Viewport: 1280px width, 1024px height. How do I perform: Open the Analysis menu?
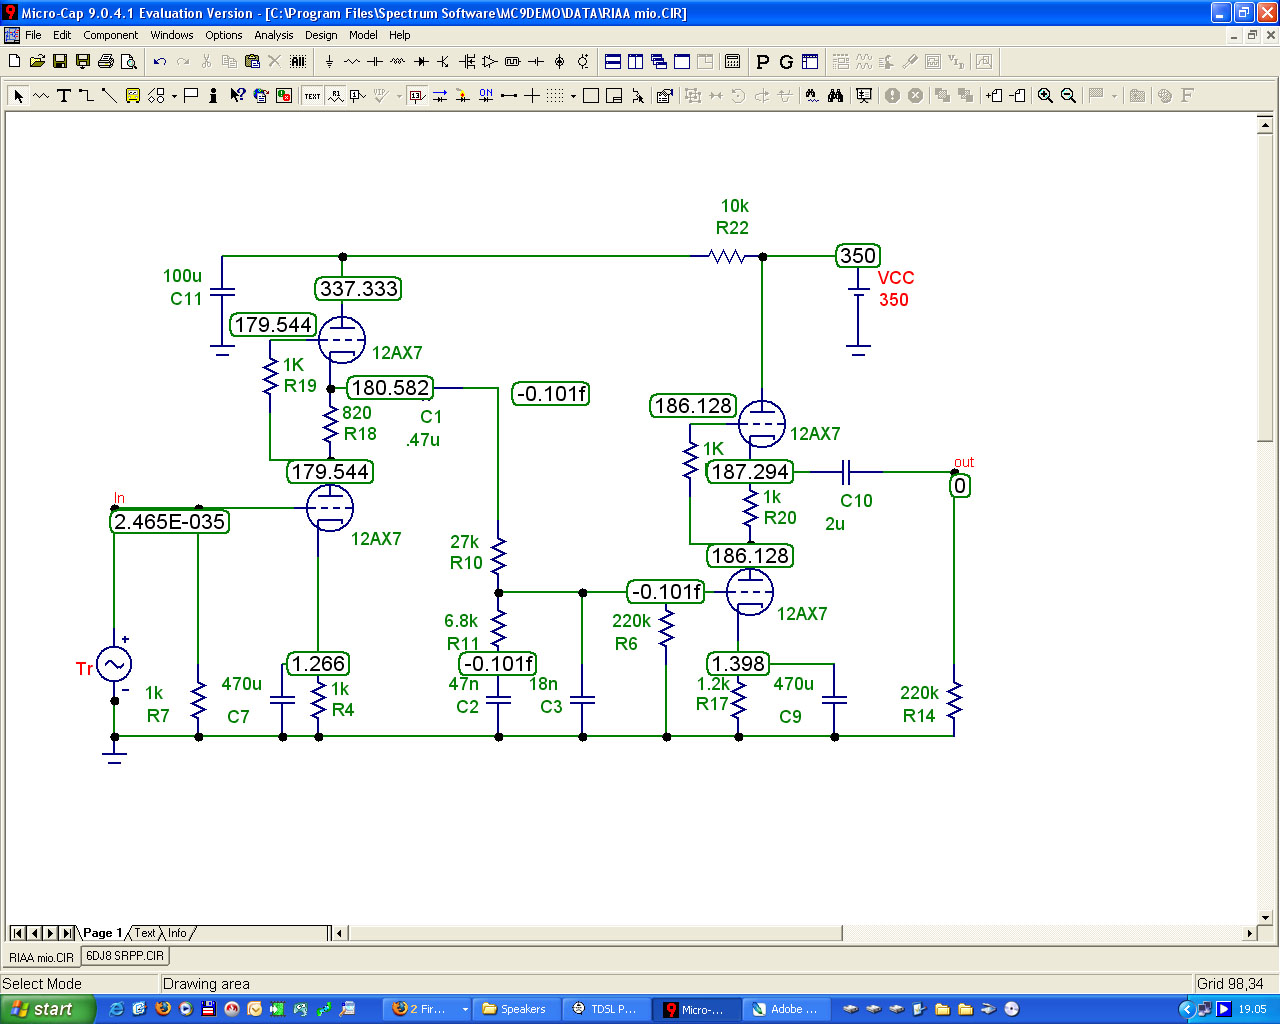point(273,35)
